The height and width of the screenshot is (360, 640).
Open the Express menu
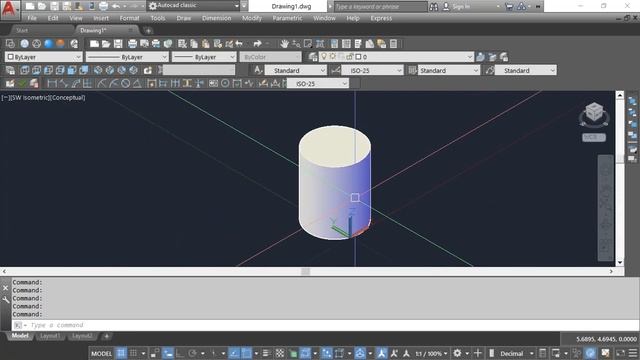[x=381, y=18]
